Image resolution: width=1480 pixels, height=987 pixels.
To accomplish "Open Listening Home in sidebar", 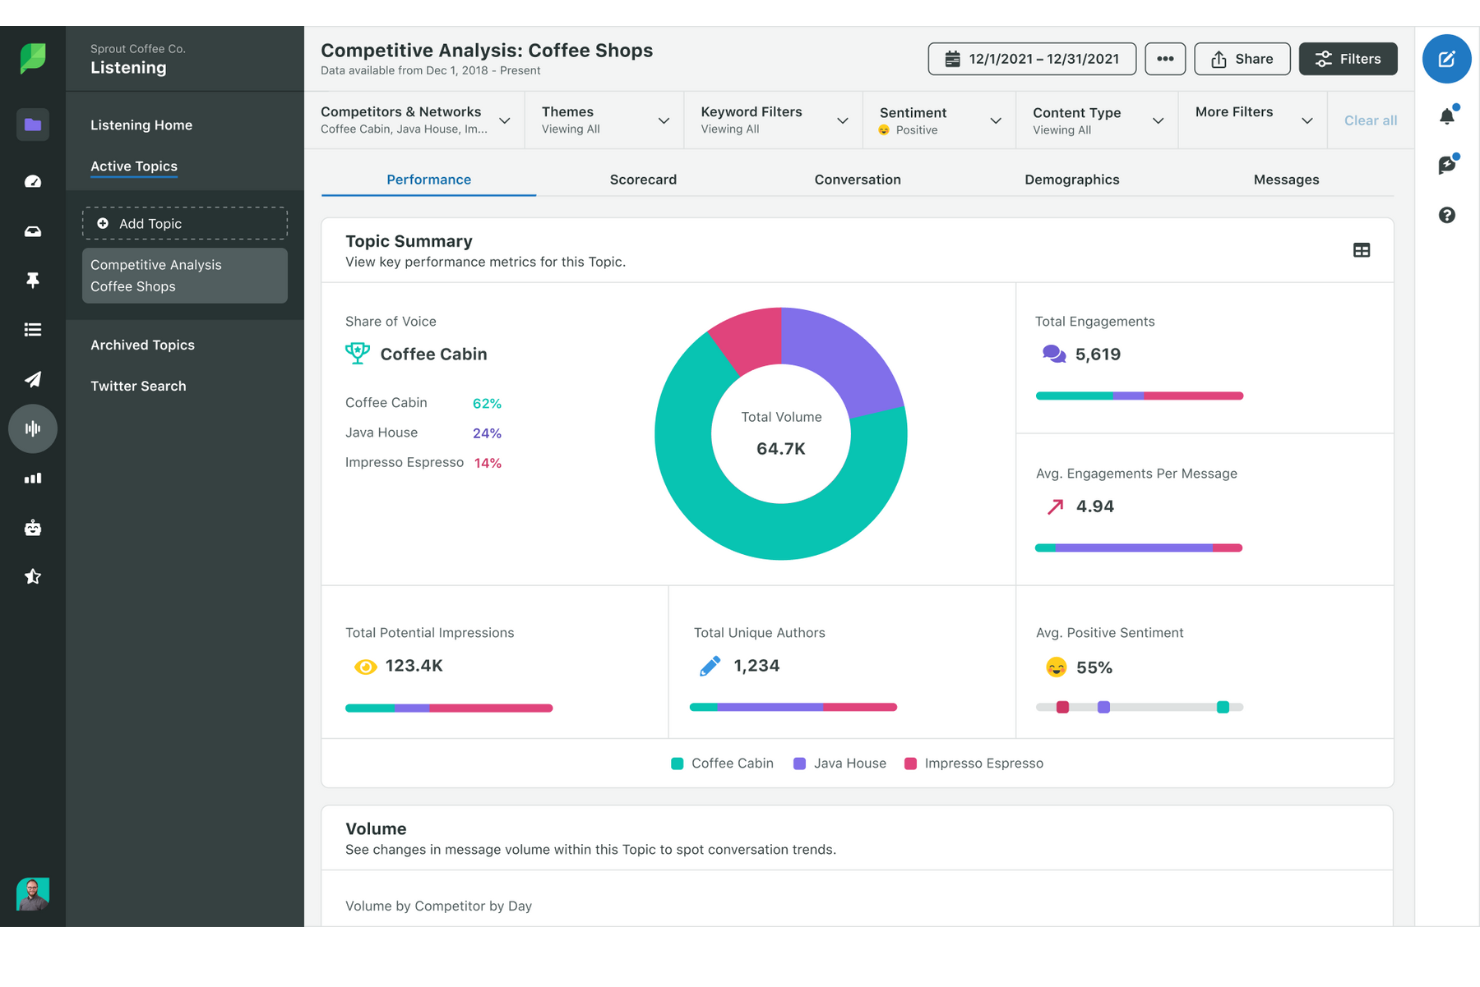I will (141, 125).
